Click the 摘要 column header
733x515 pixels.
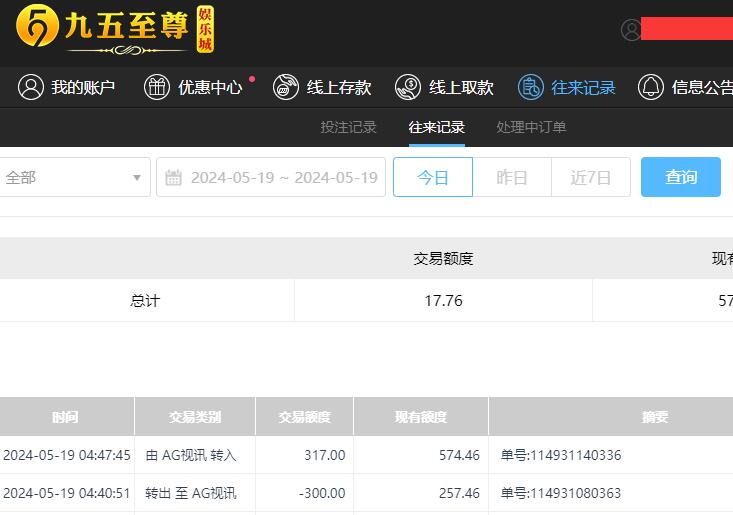coord(655,416)
